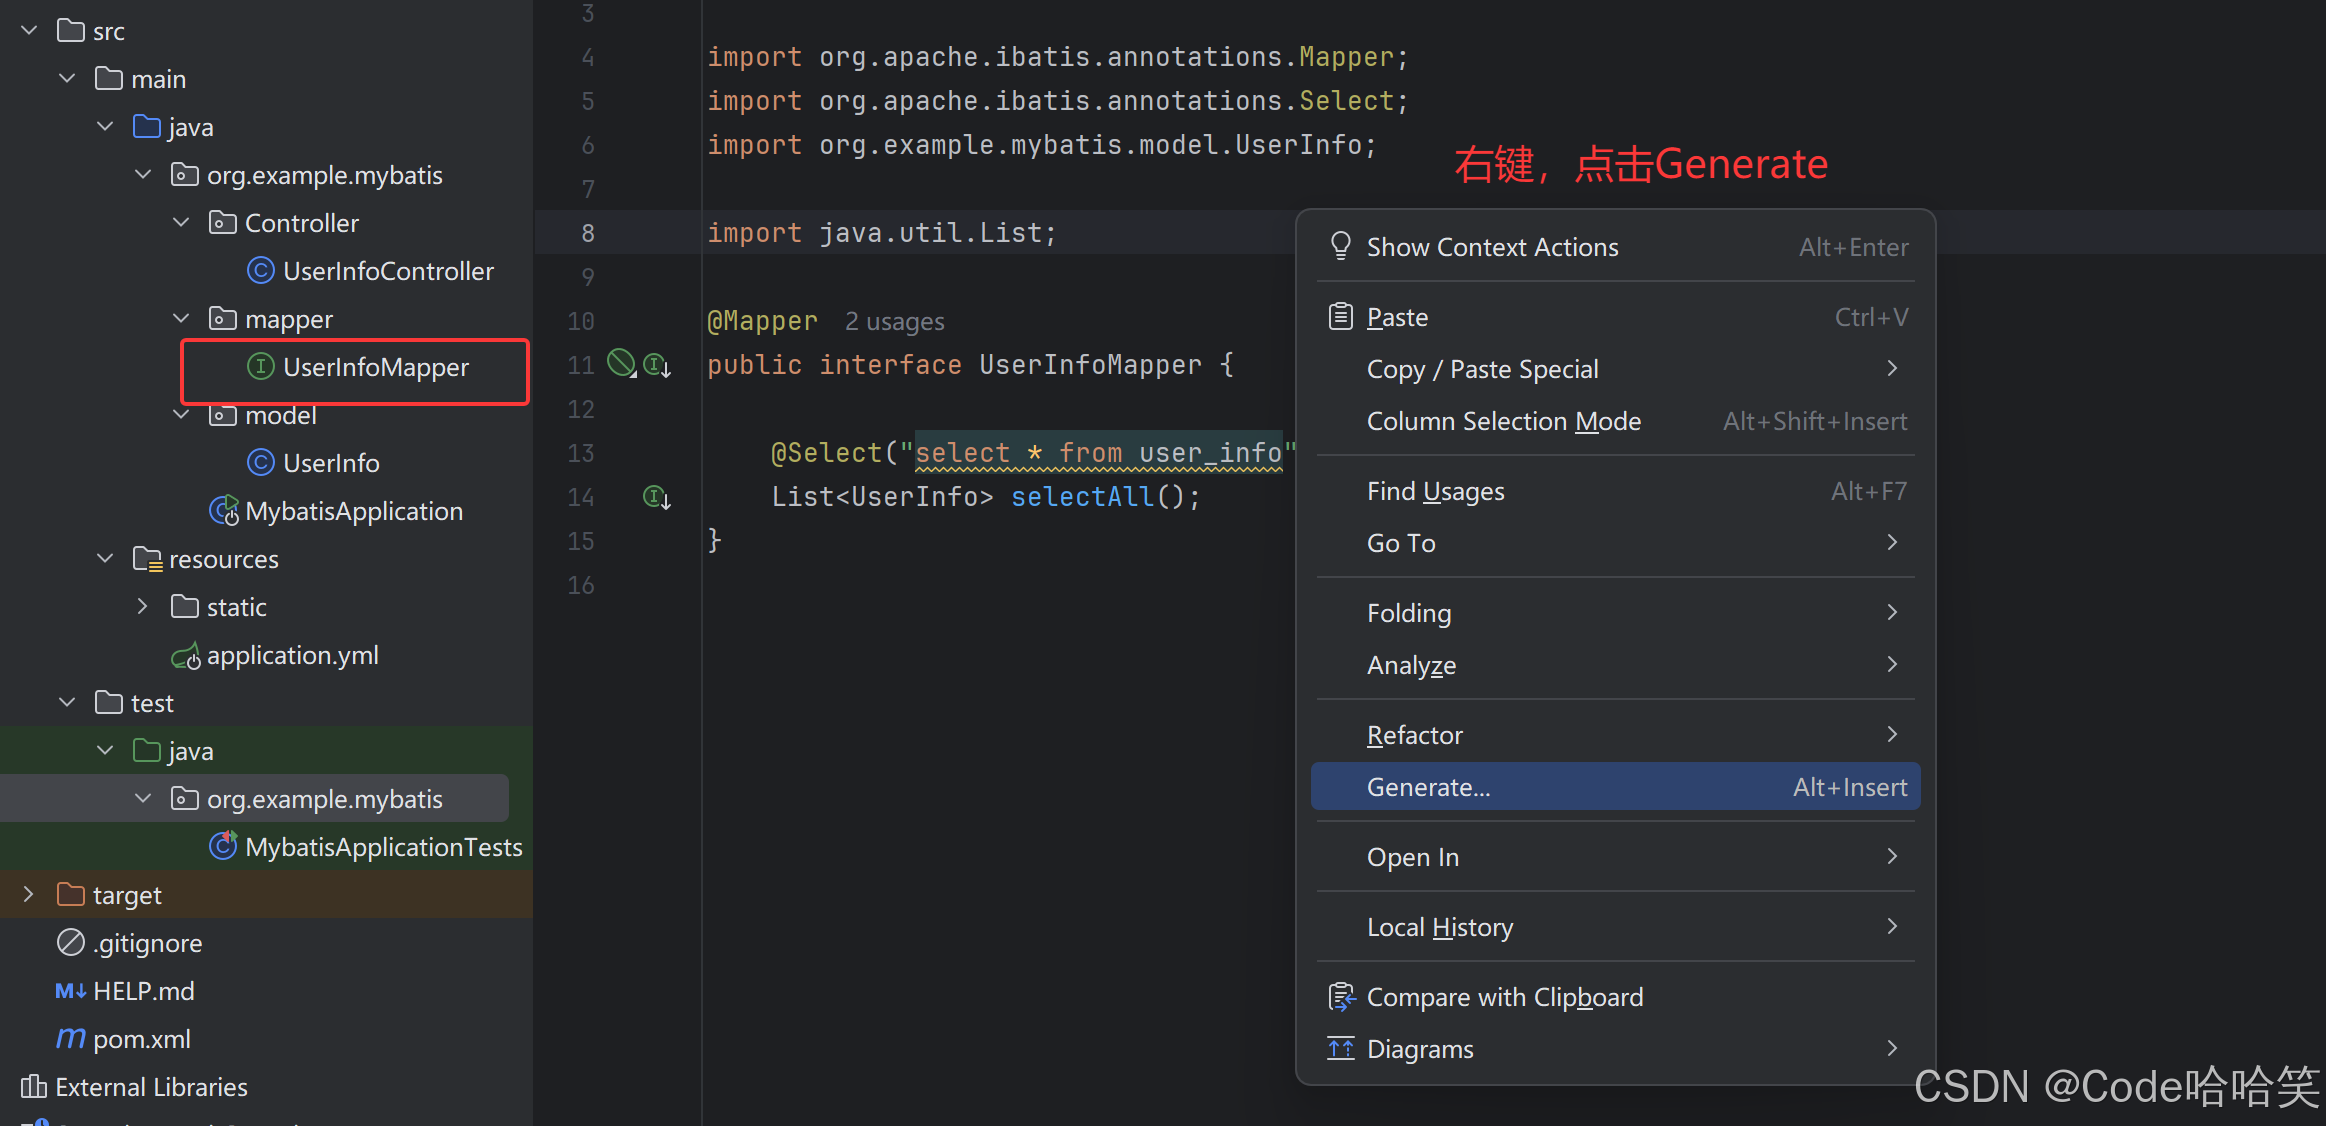The image size is (2326, 1126).
Task: Place cursor on selectAll method name
Action: (x=1082, y=497)
